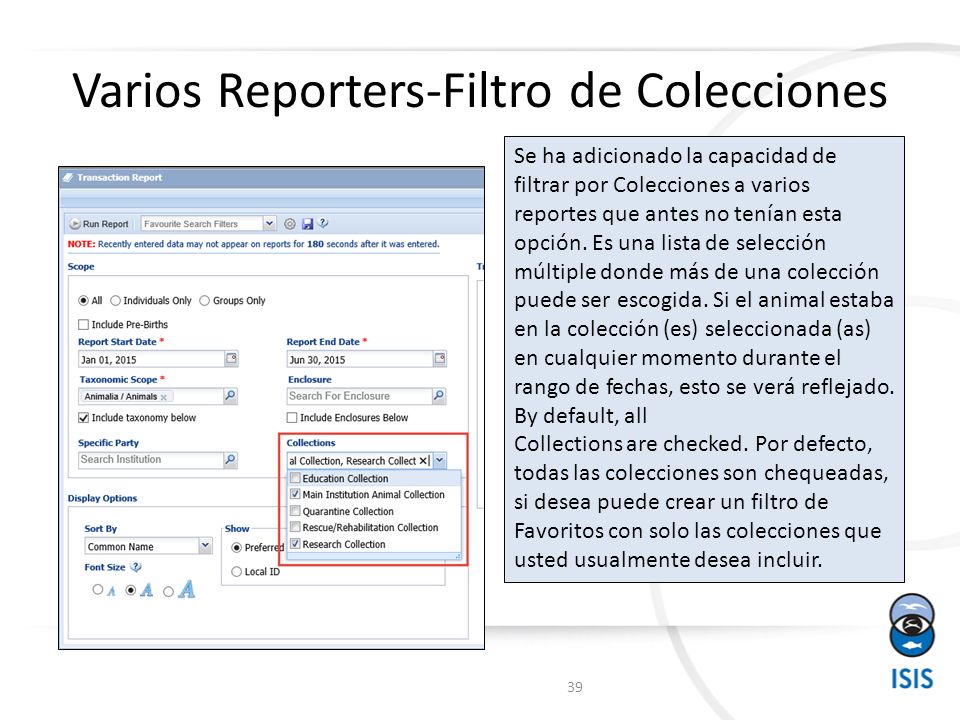This screenshot has width=960, height=720.
Task: Click the Run Report button
Action: click(x=99, y=224)
